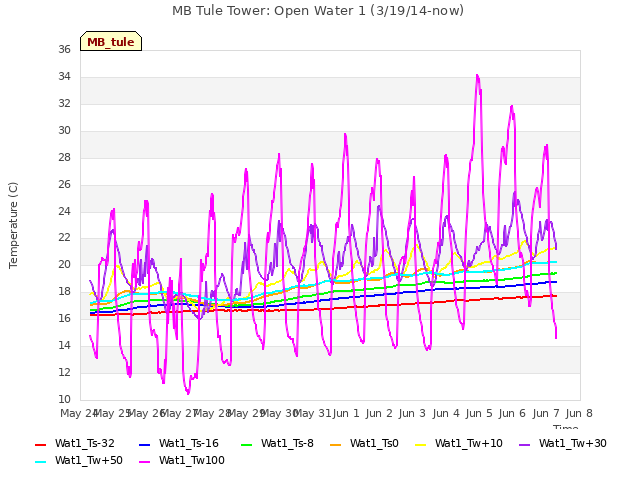Viewport: 640px width, 480px height.
Task: Click the MB_tule label box
Action: tap(111, 41)
